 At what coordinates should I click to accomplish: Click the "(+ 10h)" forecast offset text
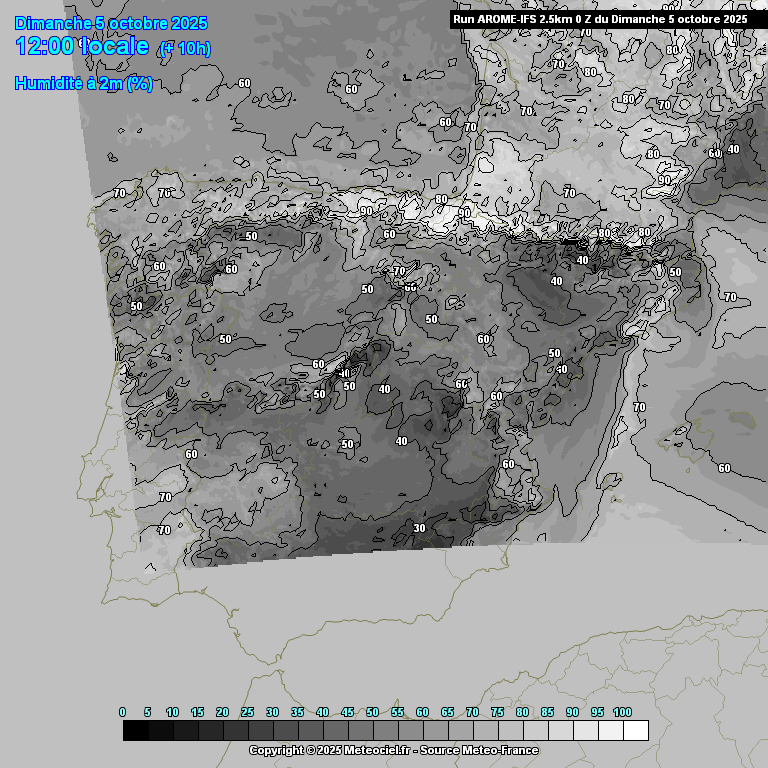(x=185, y=48)
